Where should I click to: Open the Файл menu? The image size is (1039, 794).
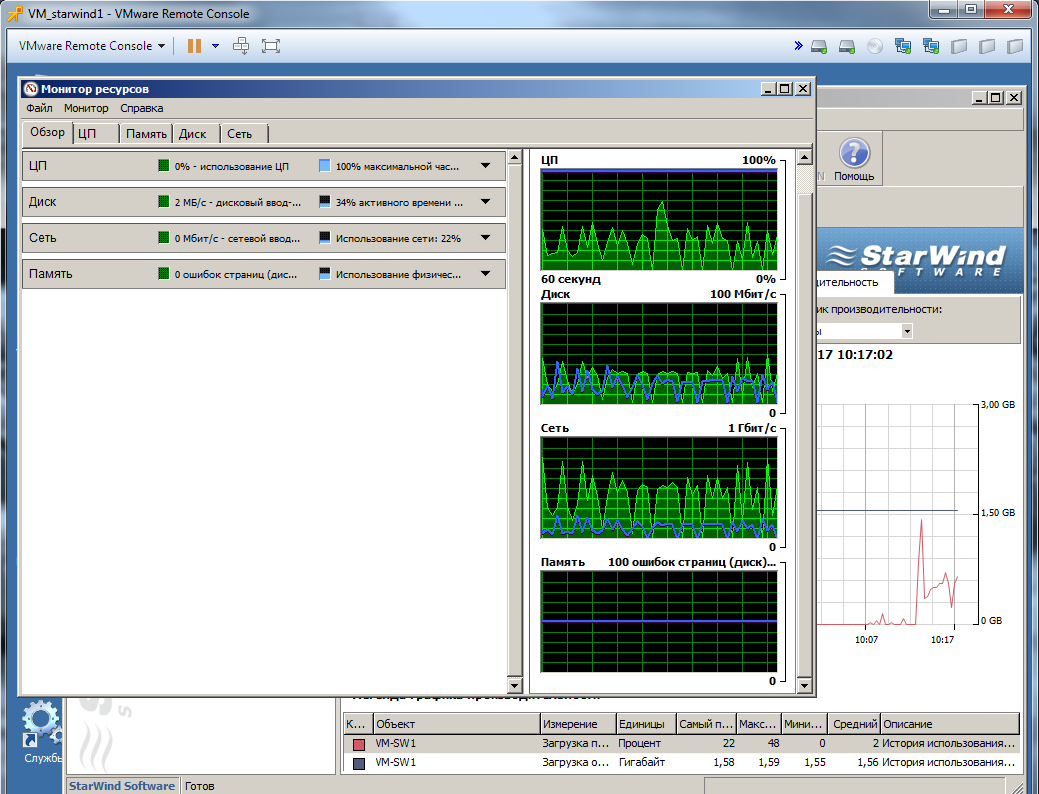tap(39, 108)
